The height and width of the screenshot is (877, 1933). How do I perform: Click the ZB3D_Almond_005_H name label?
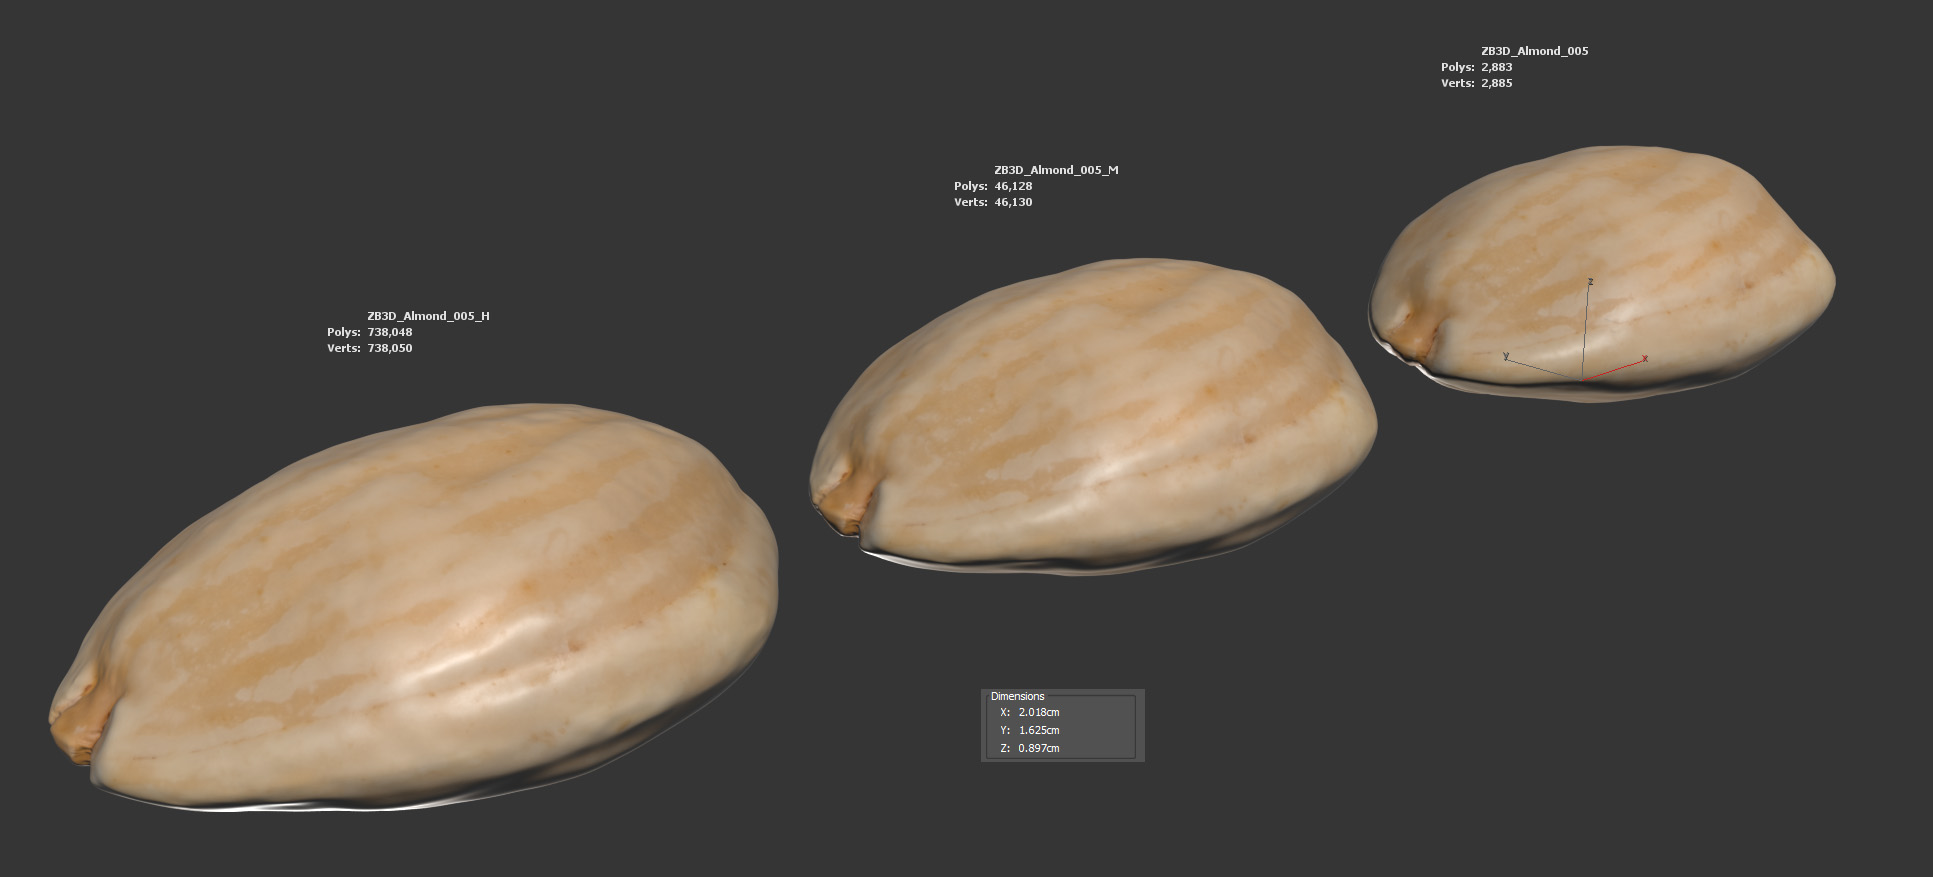pos(428,316)
